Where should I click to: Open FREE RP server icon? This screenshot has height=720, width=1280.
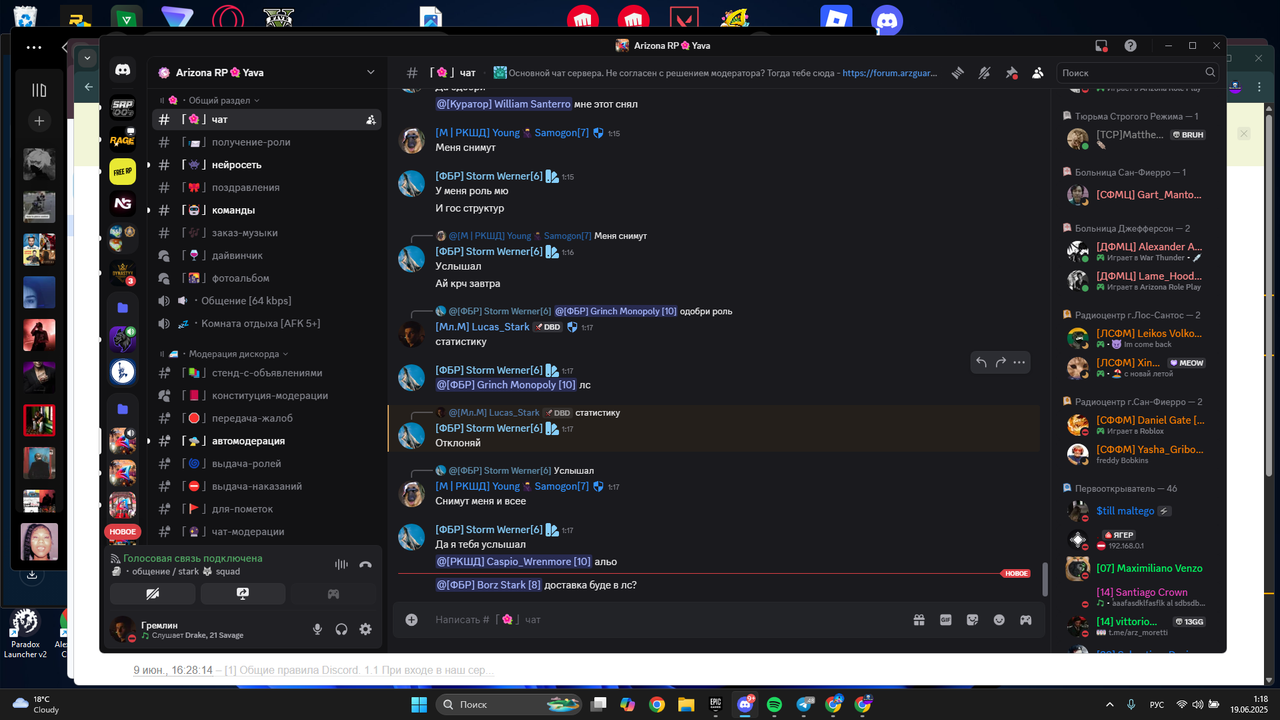(123, 171)
